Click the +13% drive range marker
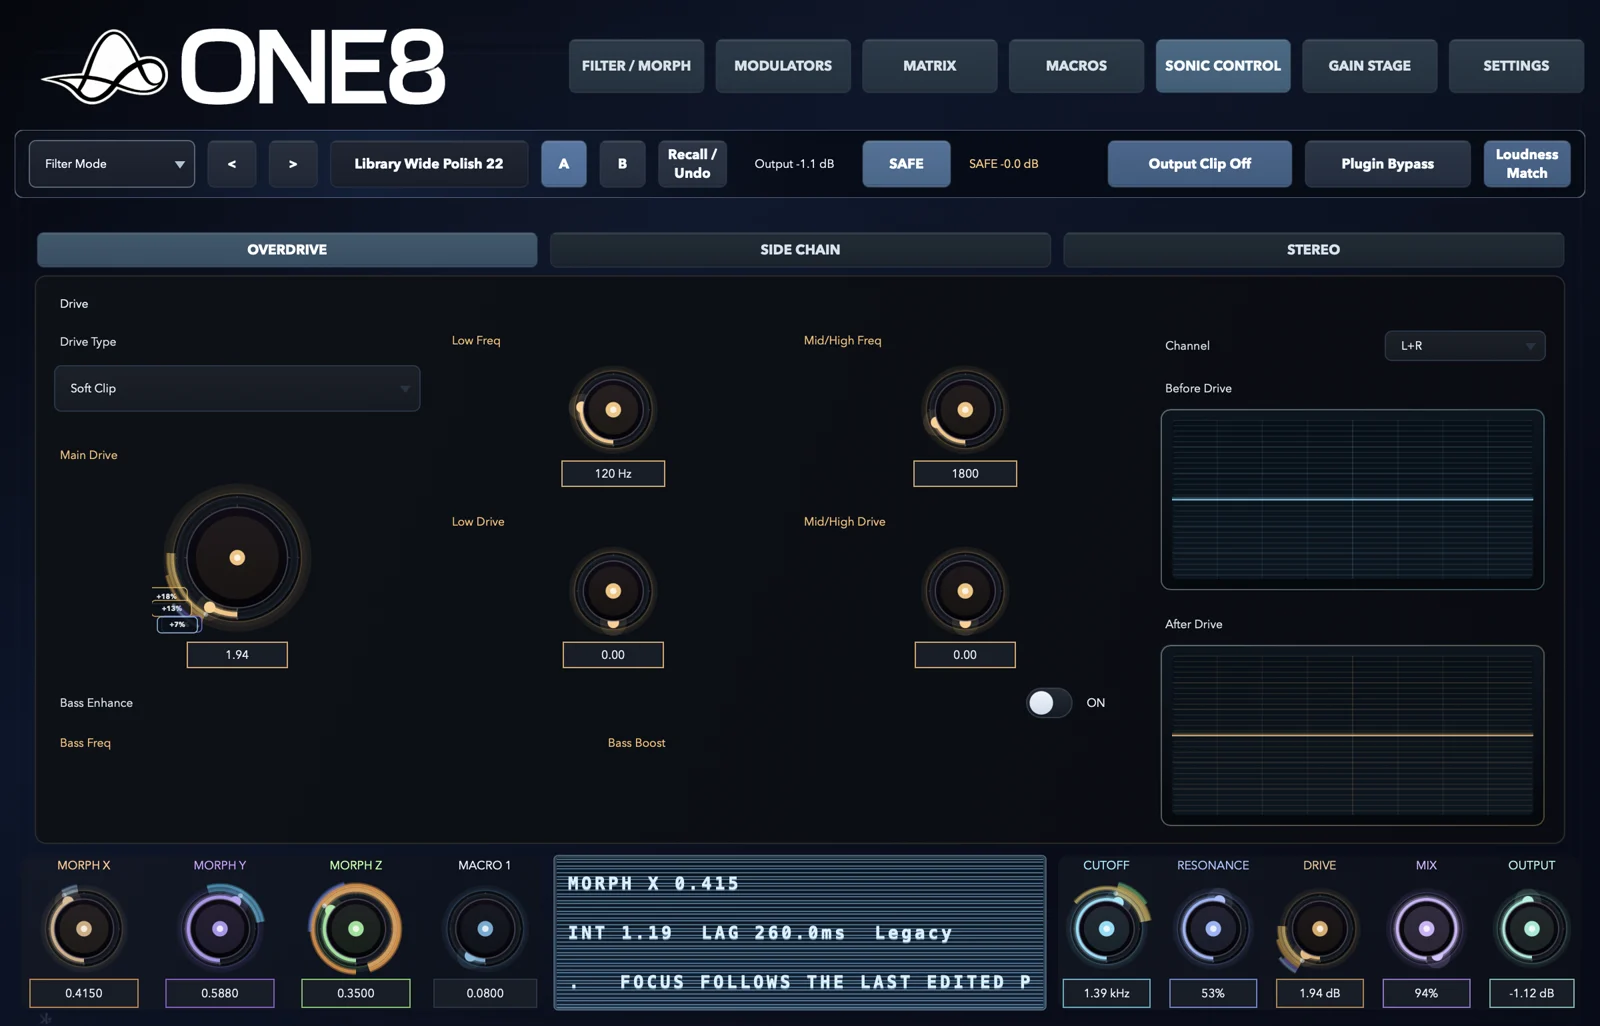This screenshot has width=1600, height=1026. pos(172,608)
